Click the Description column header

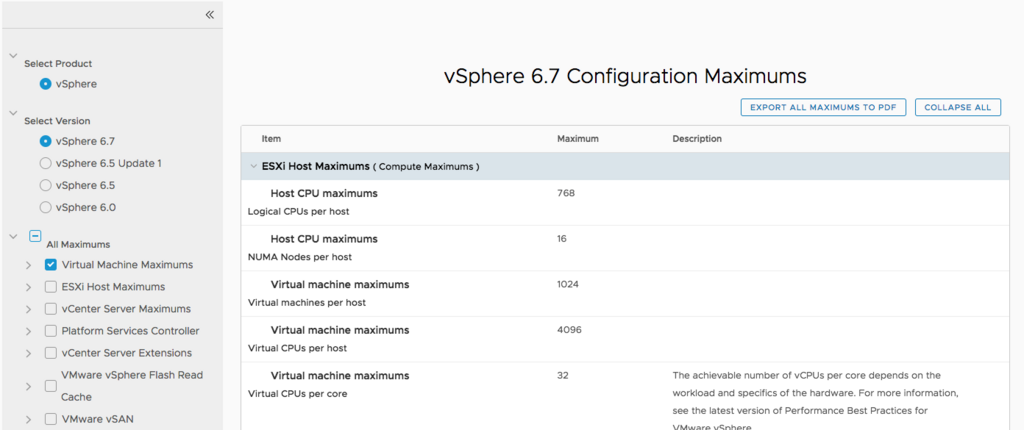pos(697,139)
